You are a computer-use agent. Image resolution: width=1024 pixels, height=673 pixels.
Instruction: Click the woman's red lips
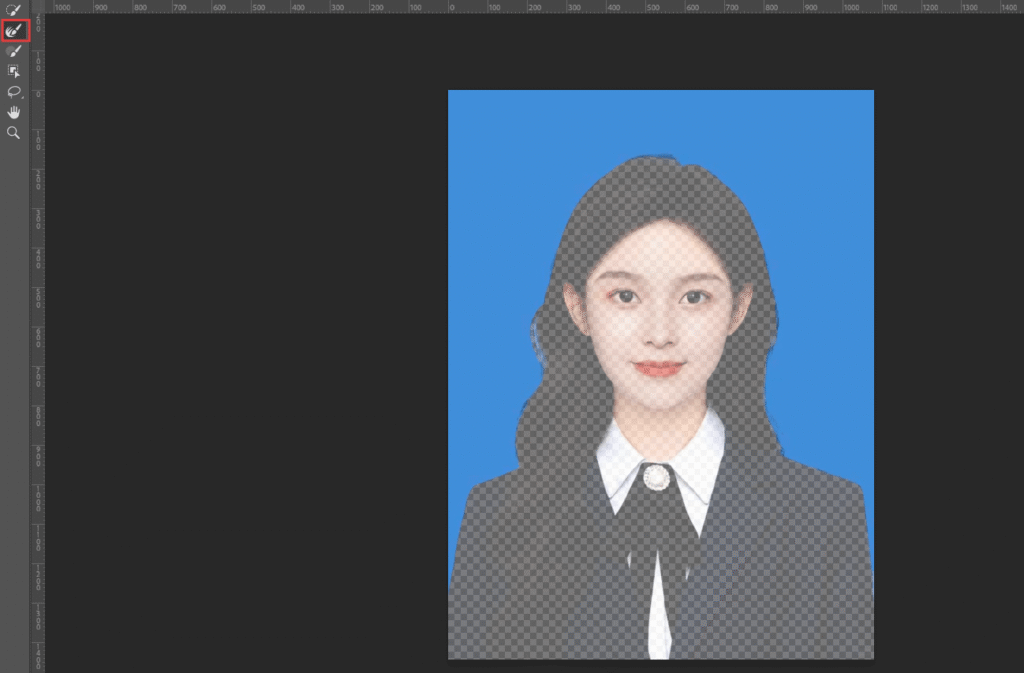point(659,368)
